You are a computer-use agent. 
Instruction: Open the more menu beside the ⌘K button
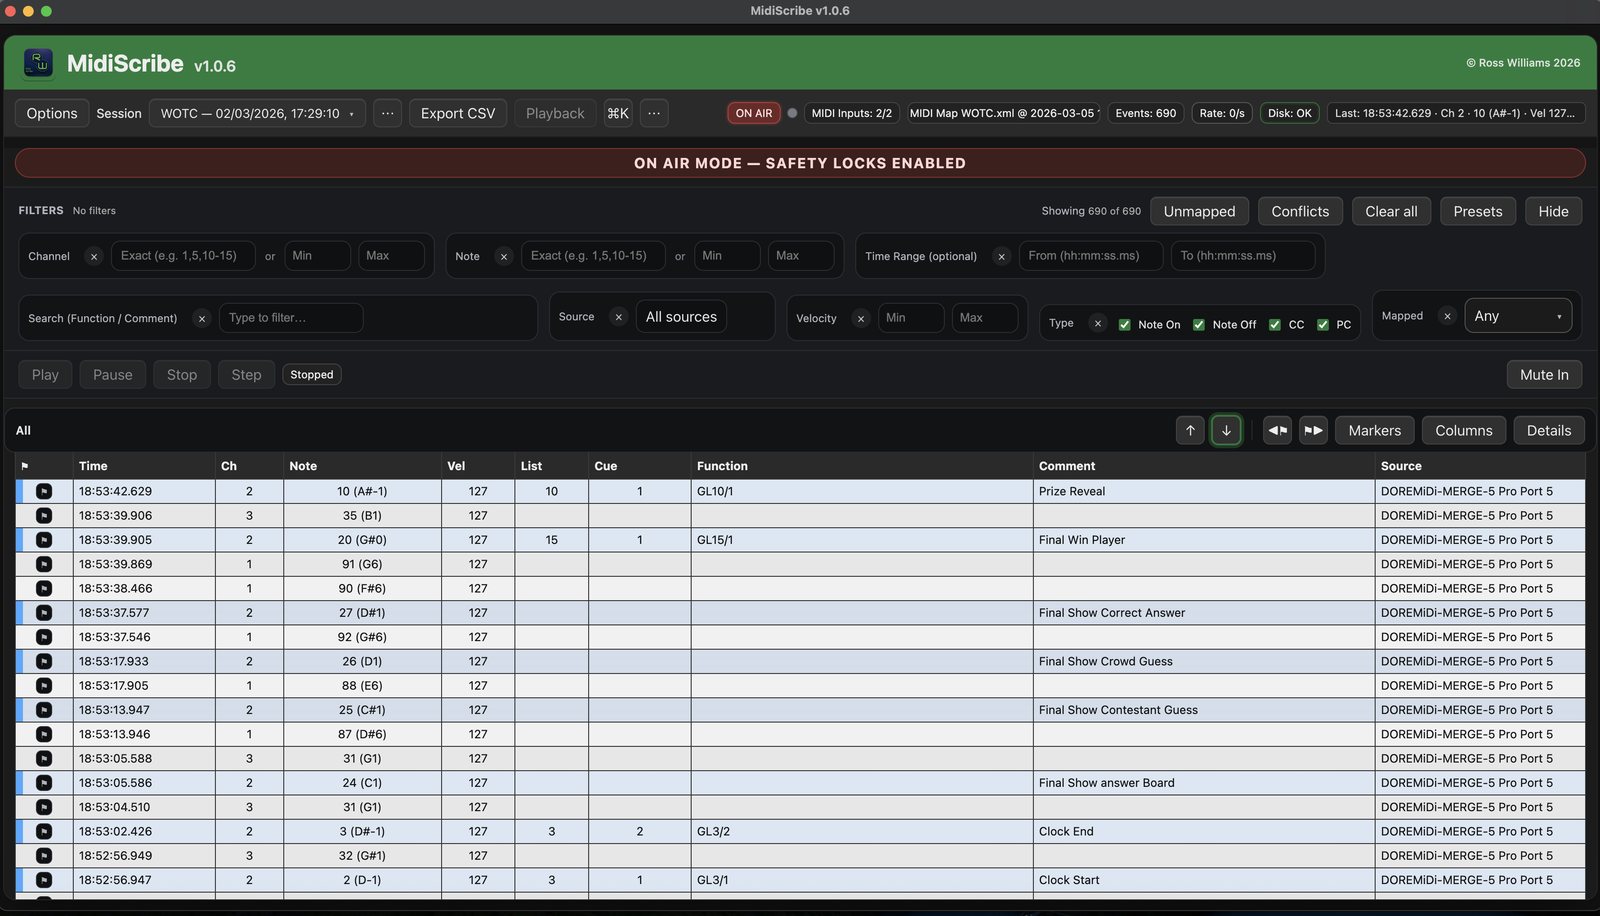(x=654, y=113)
